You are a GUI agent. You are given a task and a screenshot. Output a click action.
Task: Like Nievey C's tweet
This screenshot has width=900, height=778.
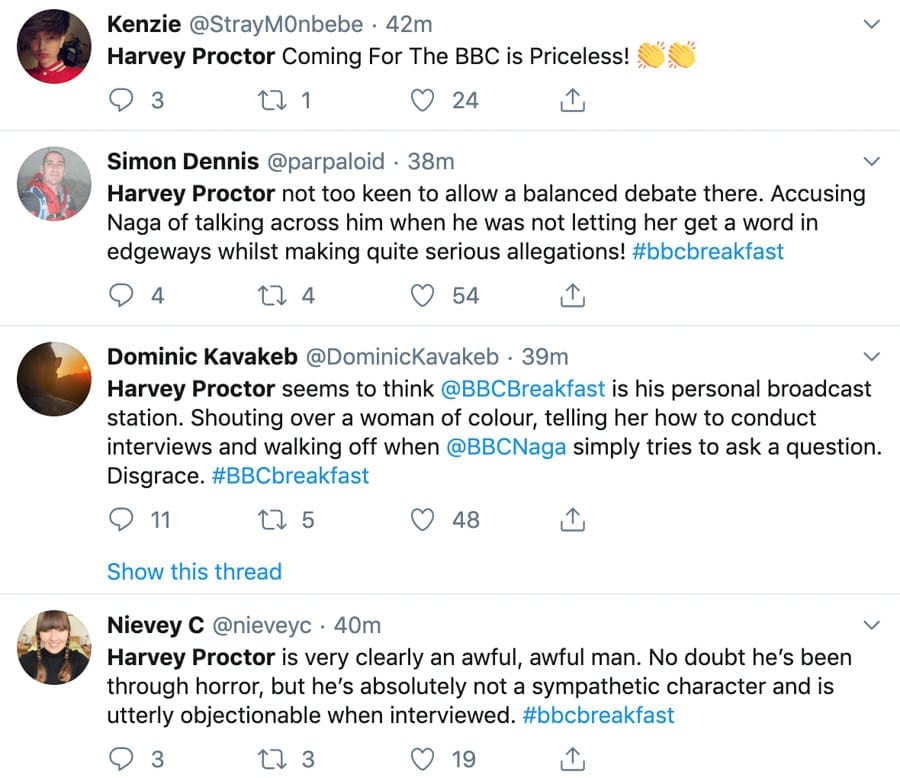[x=424, y=759]
